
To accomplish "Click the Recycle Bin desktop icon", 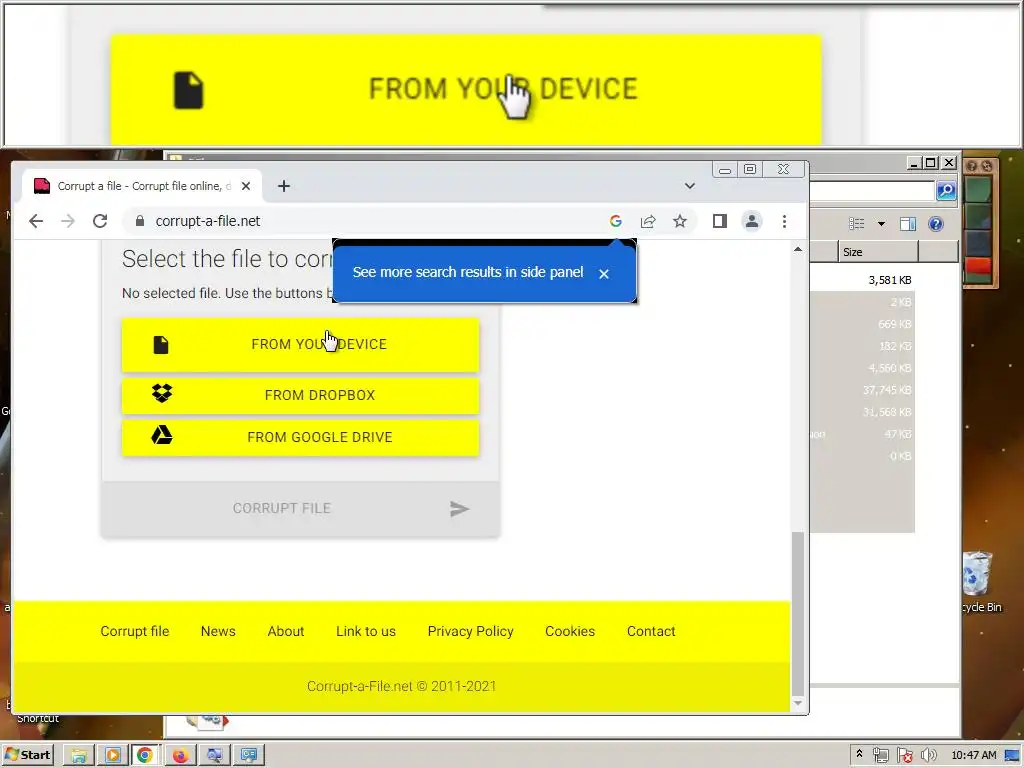I will coord(979,581).
